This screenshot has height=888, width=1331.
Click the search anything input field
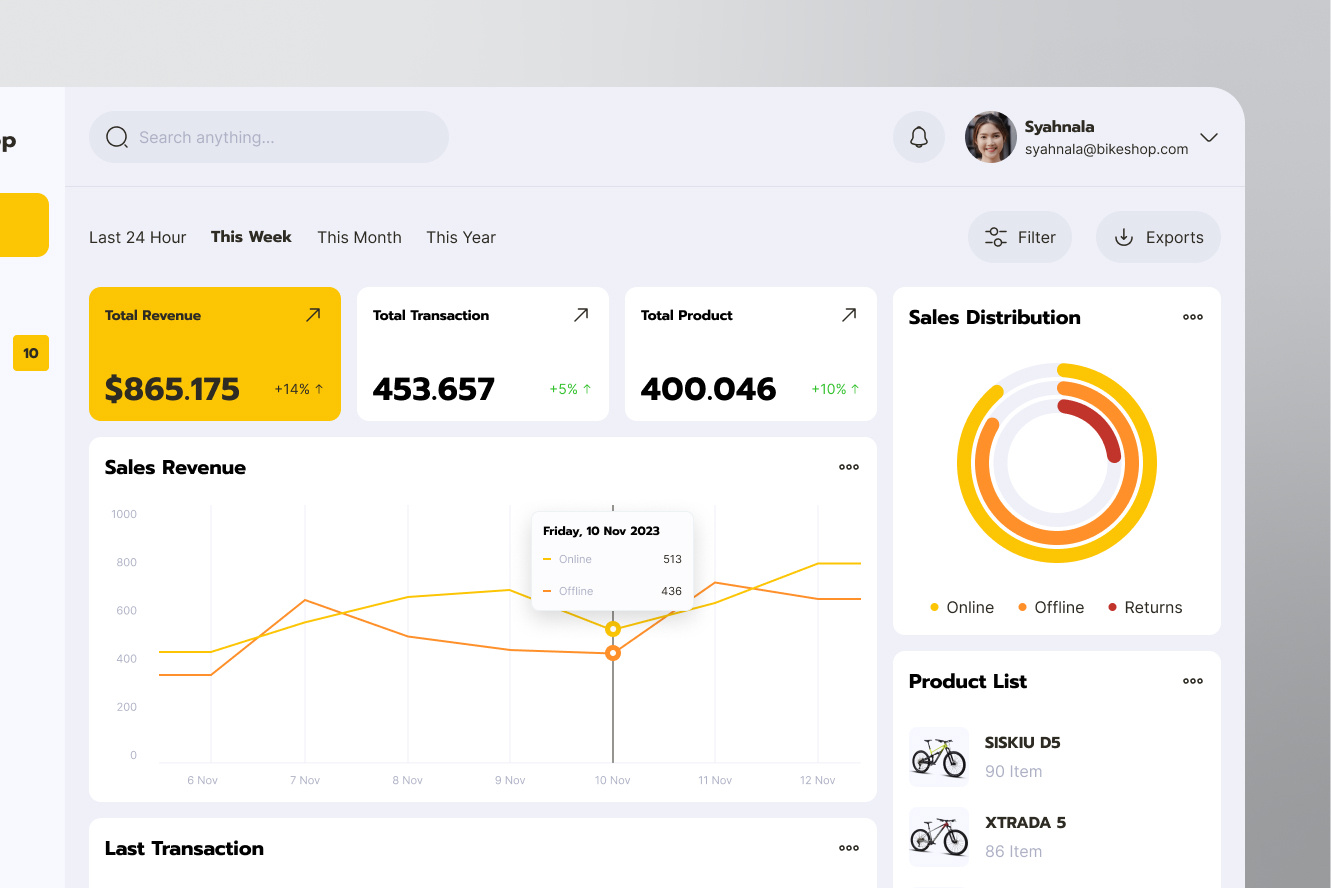click(x=268, y=137)
